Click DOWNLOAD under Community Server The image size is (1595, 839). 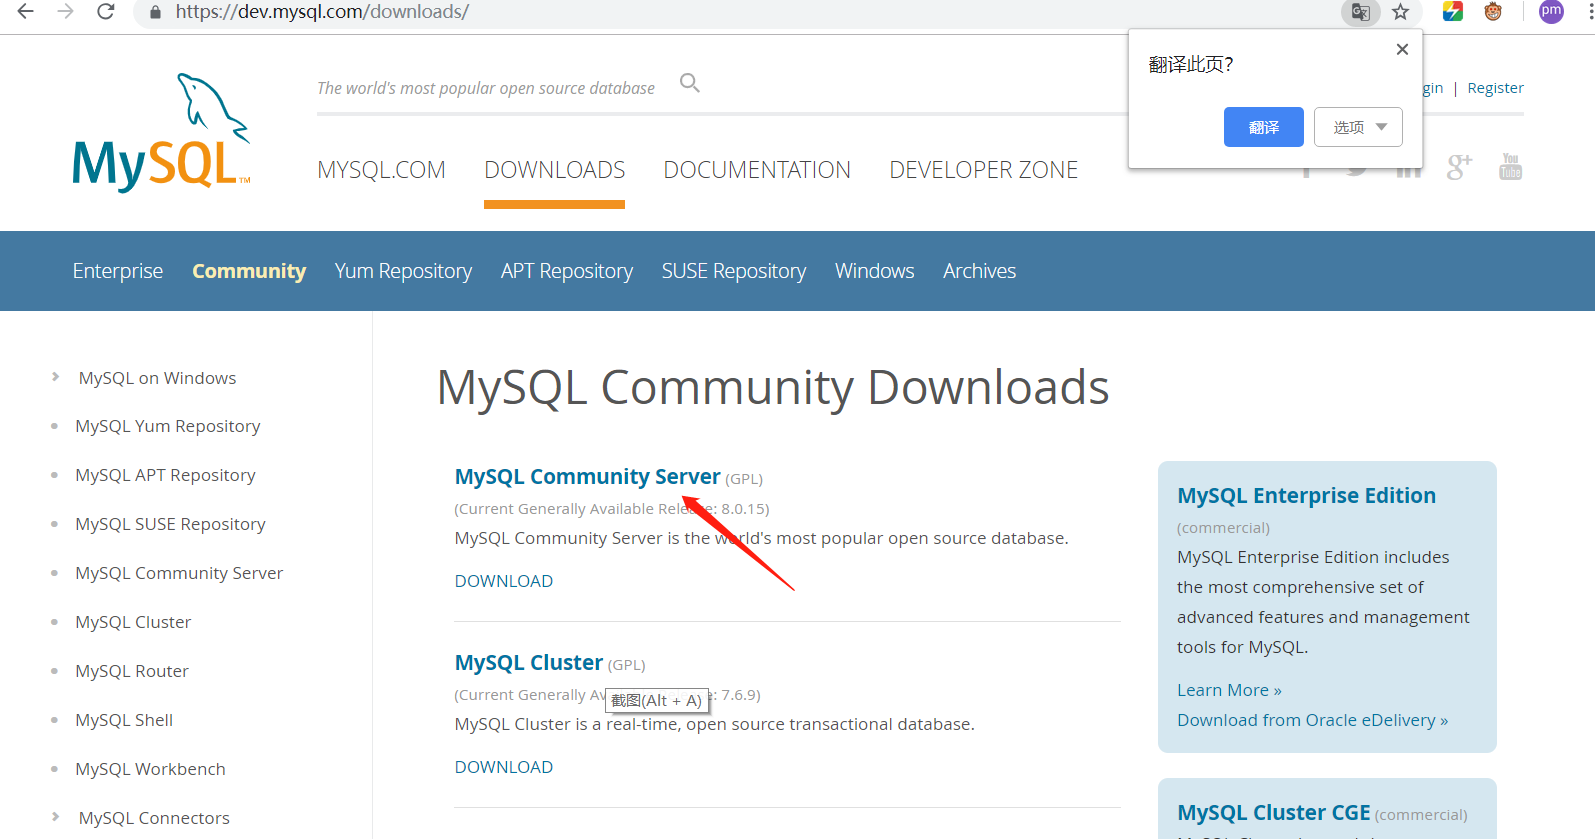504,581
